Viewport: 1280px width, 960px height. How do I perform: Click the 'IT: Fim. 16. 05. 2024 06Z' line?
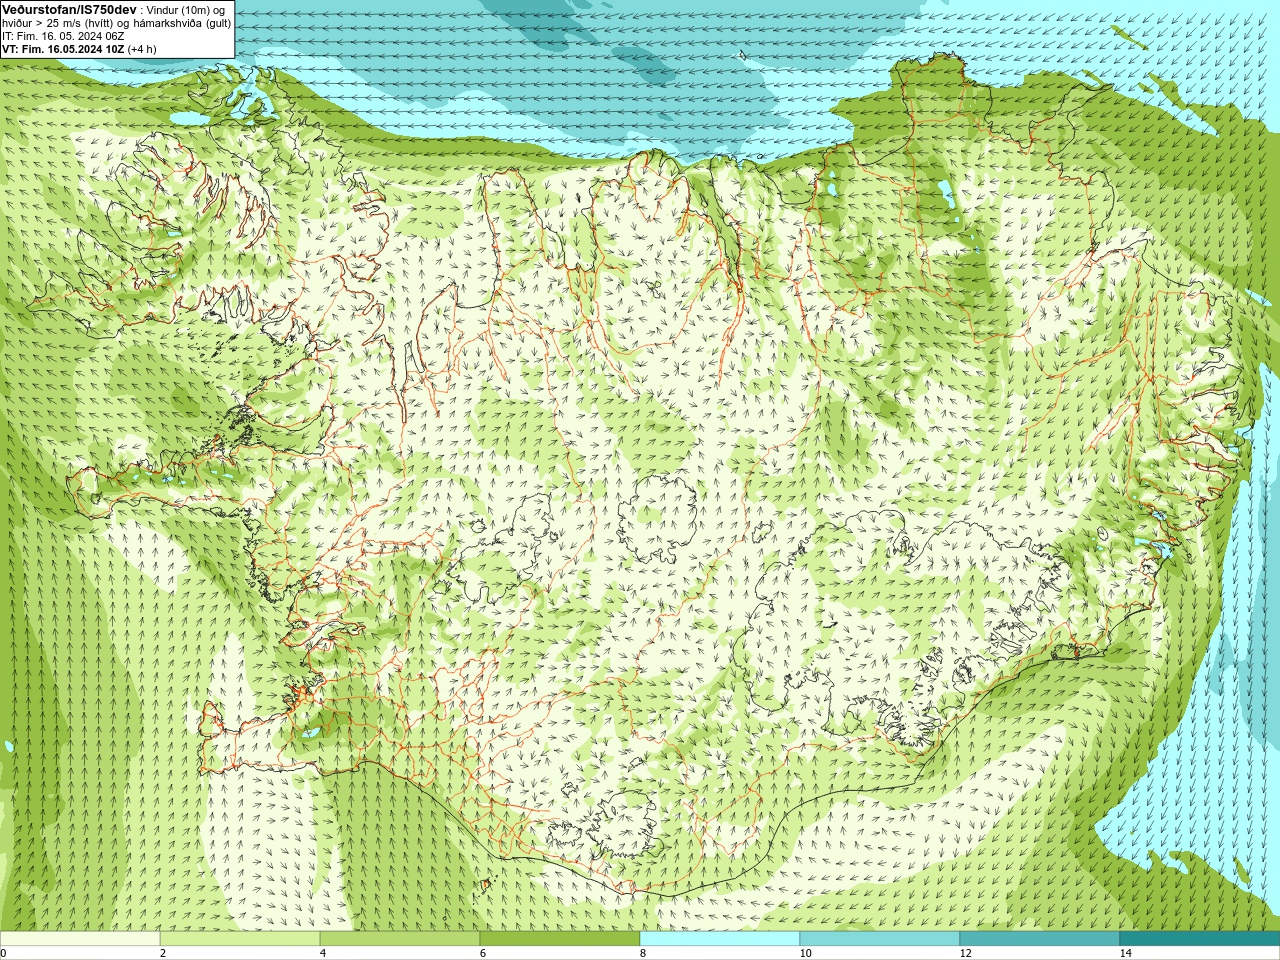pos(63,36)
